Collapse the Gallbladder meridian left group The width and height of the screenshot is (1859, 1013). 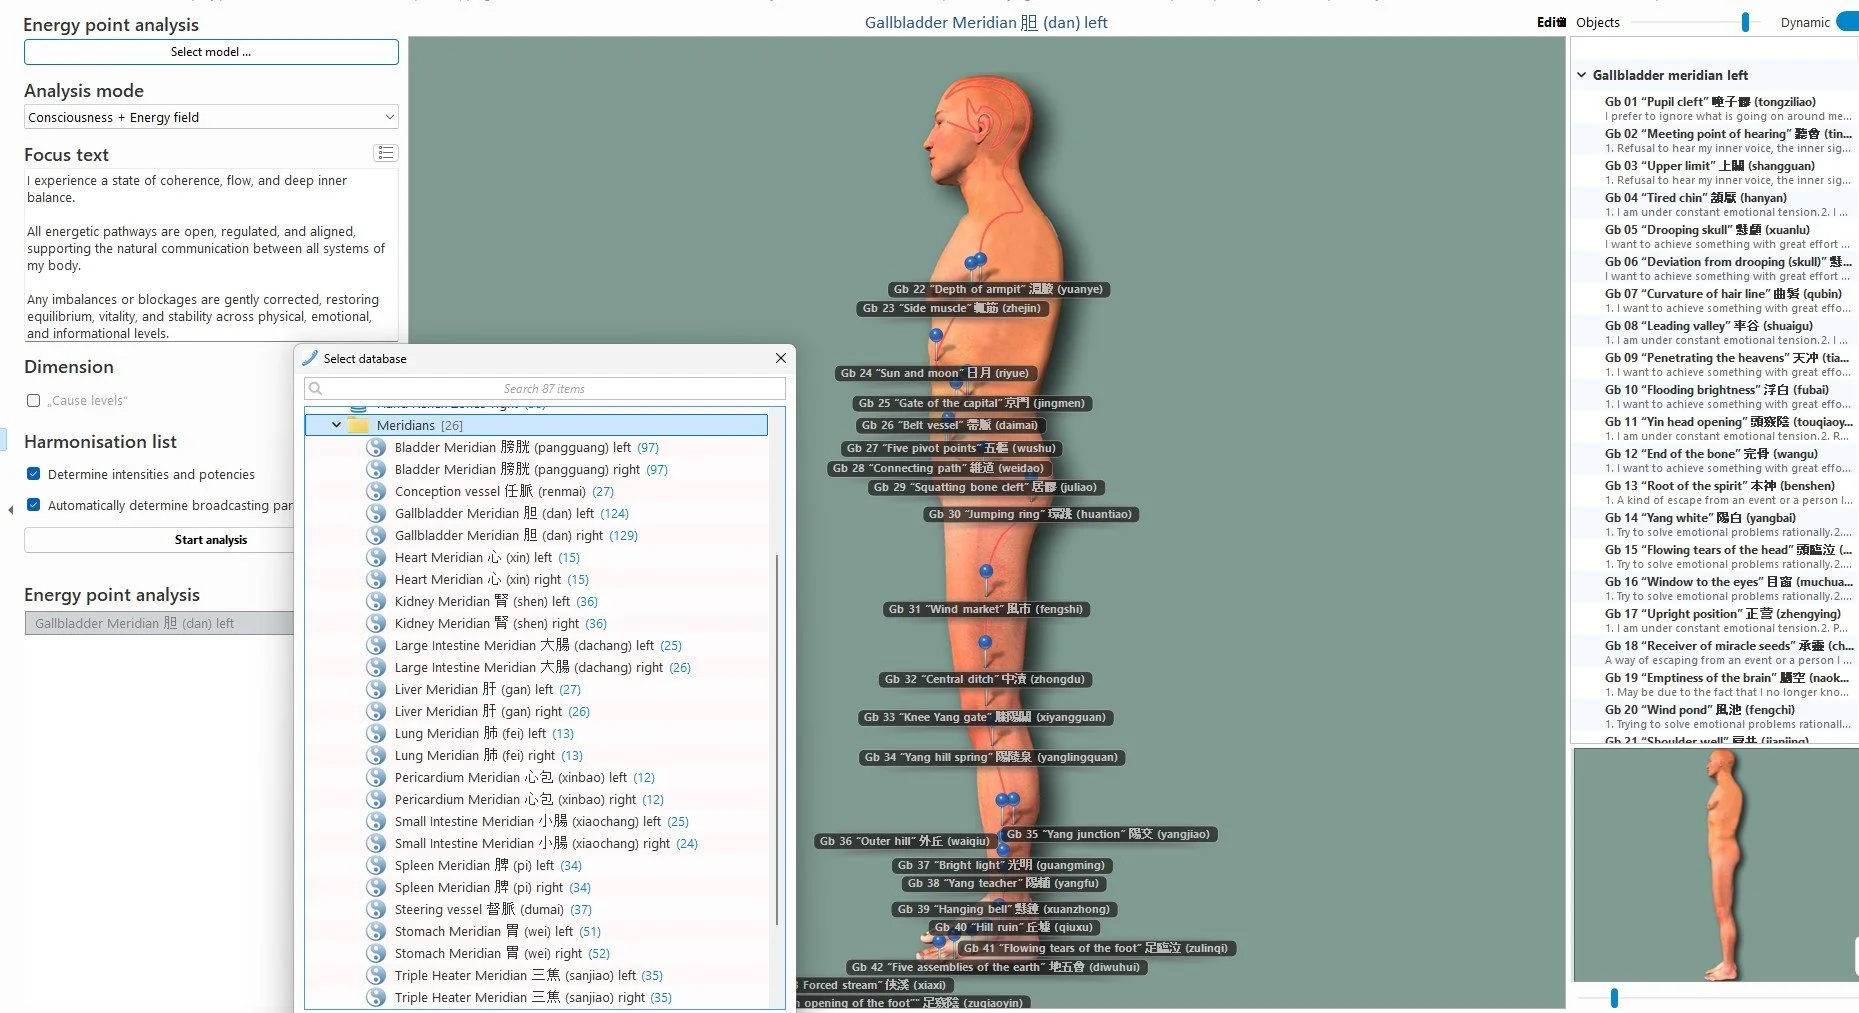pos(1581,75)
